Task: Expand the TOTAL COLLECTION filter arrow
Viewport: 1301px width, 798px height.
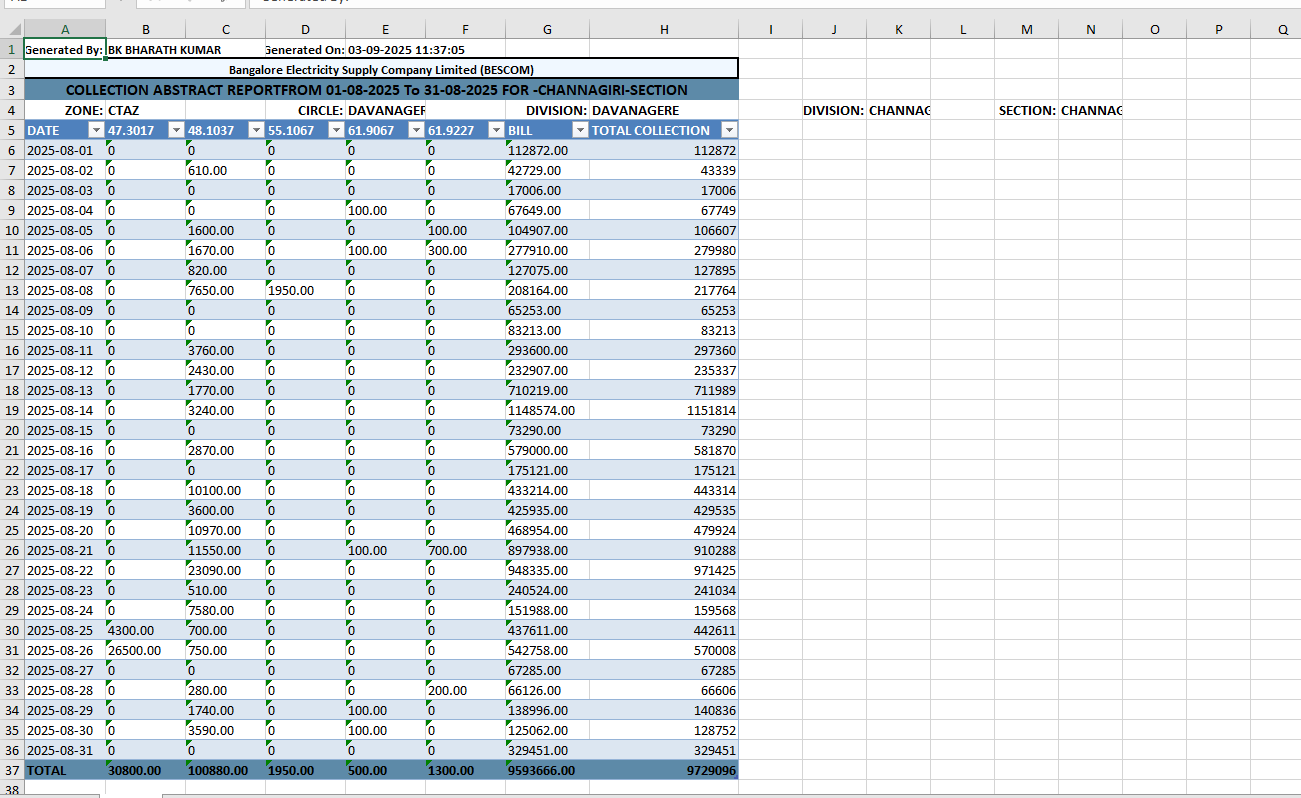Action: pyautogui.click(x=729, y=131)
